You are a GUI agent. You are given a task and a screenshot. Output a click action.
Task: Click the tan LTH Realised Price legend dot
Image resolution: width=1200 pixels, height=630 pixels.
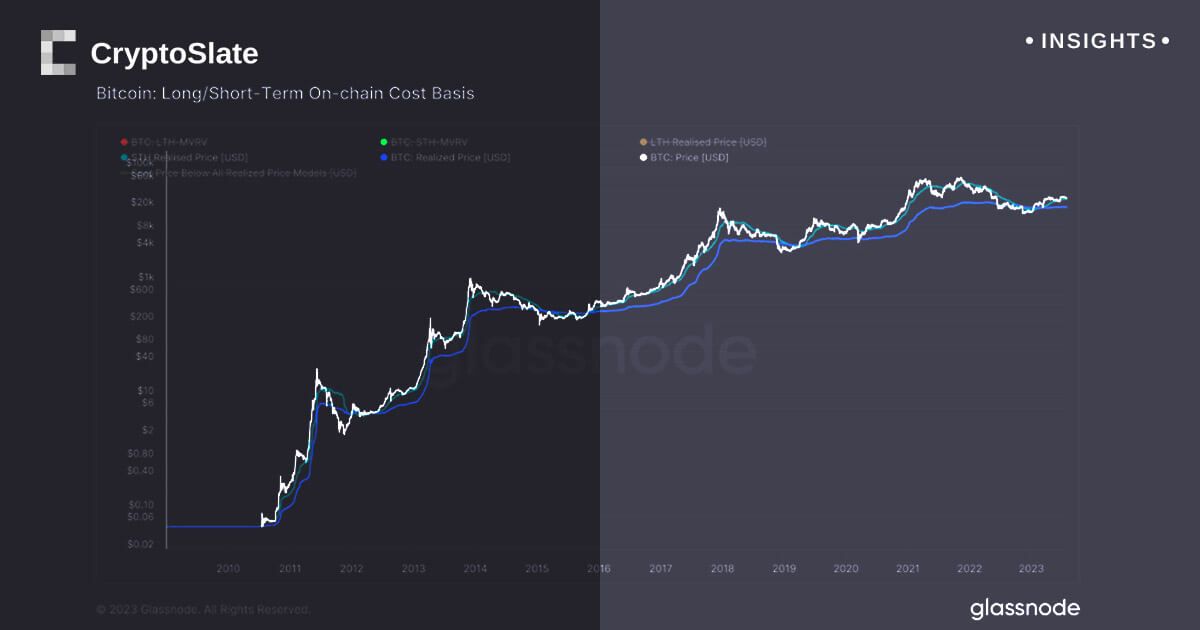pos(643,142)
